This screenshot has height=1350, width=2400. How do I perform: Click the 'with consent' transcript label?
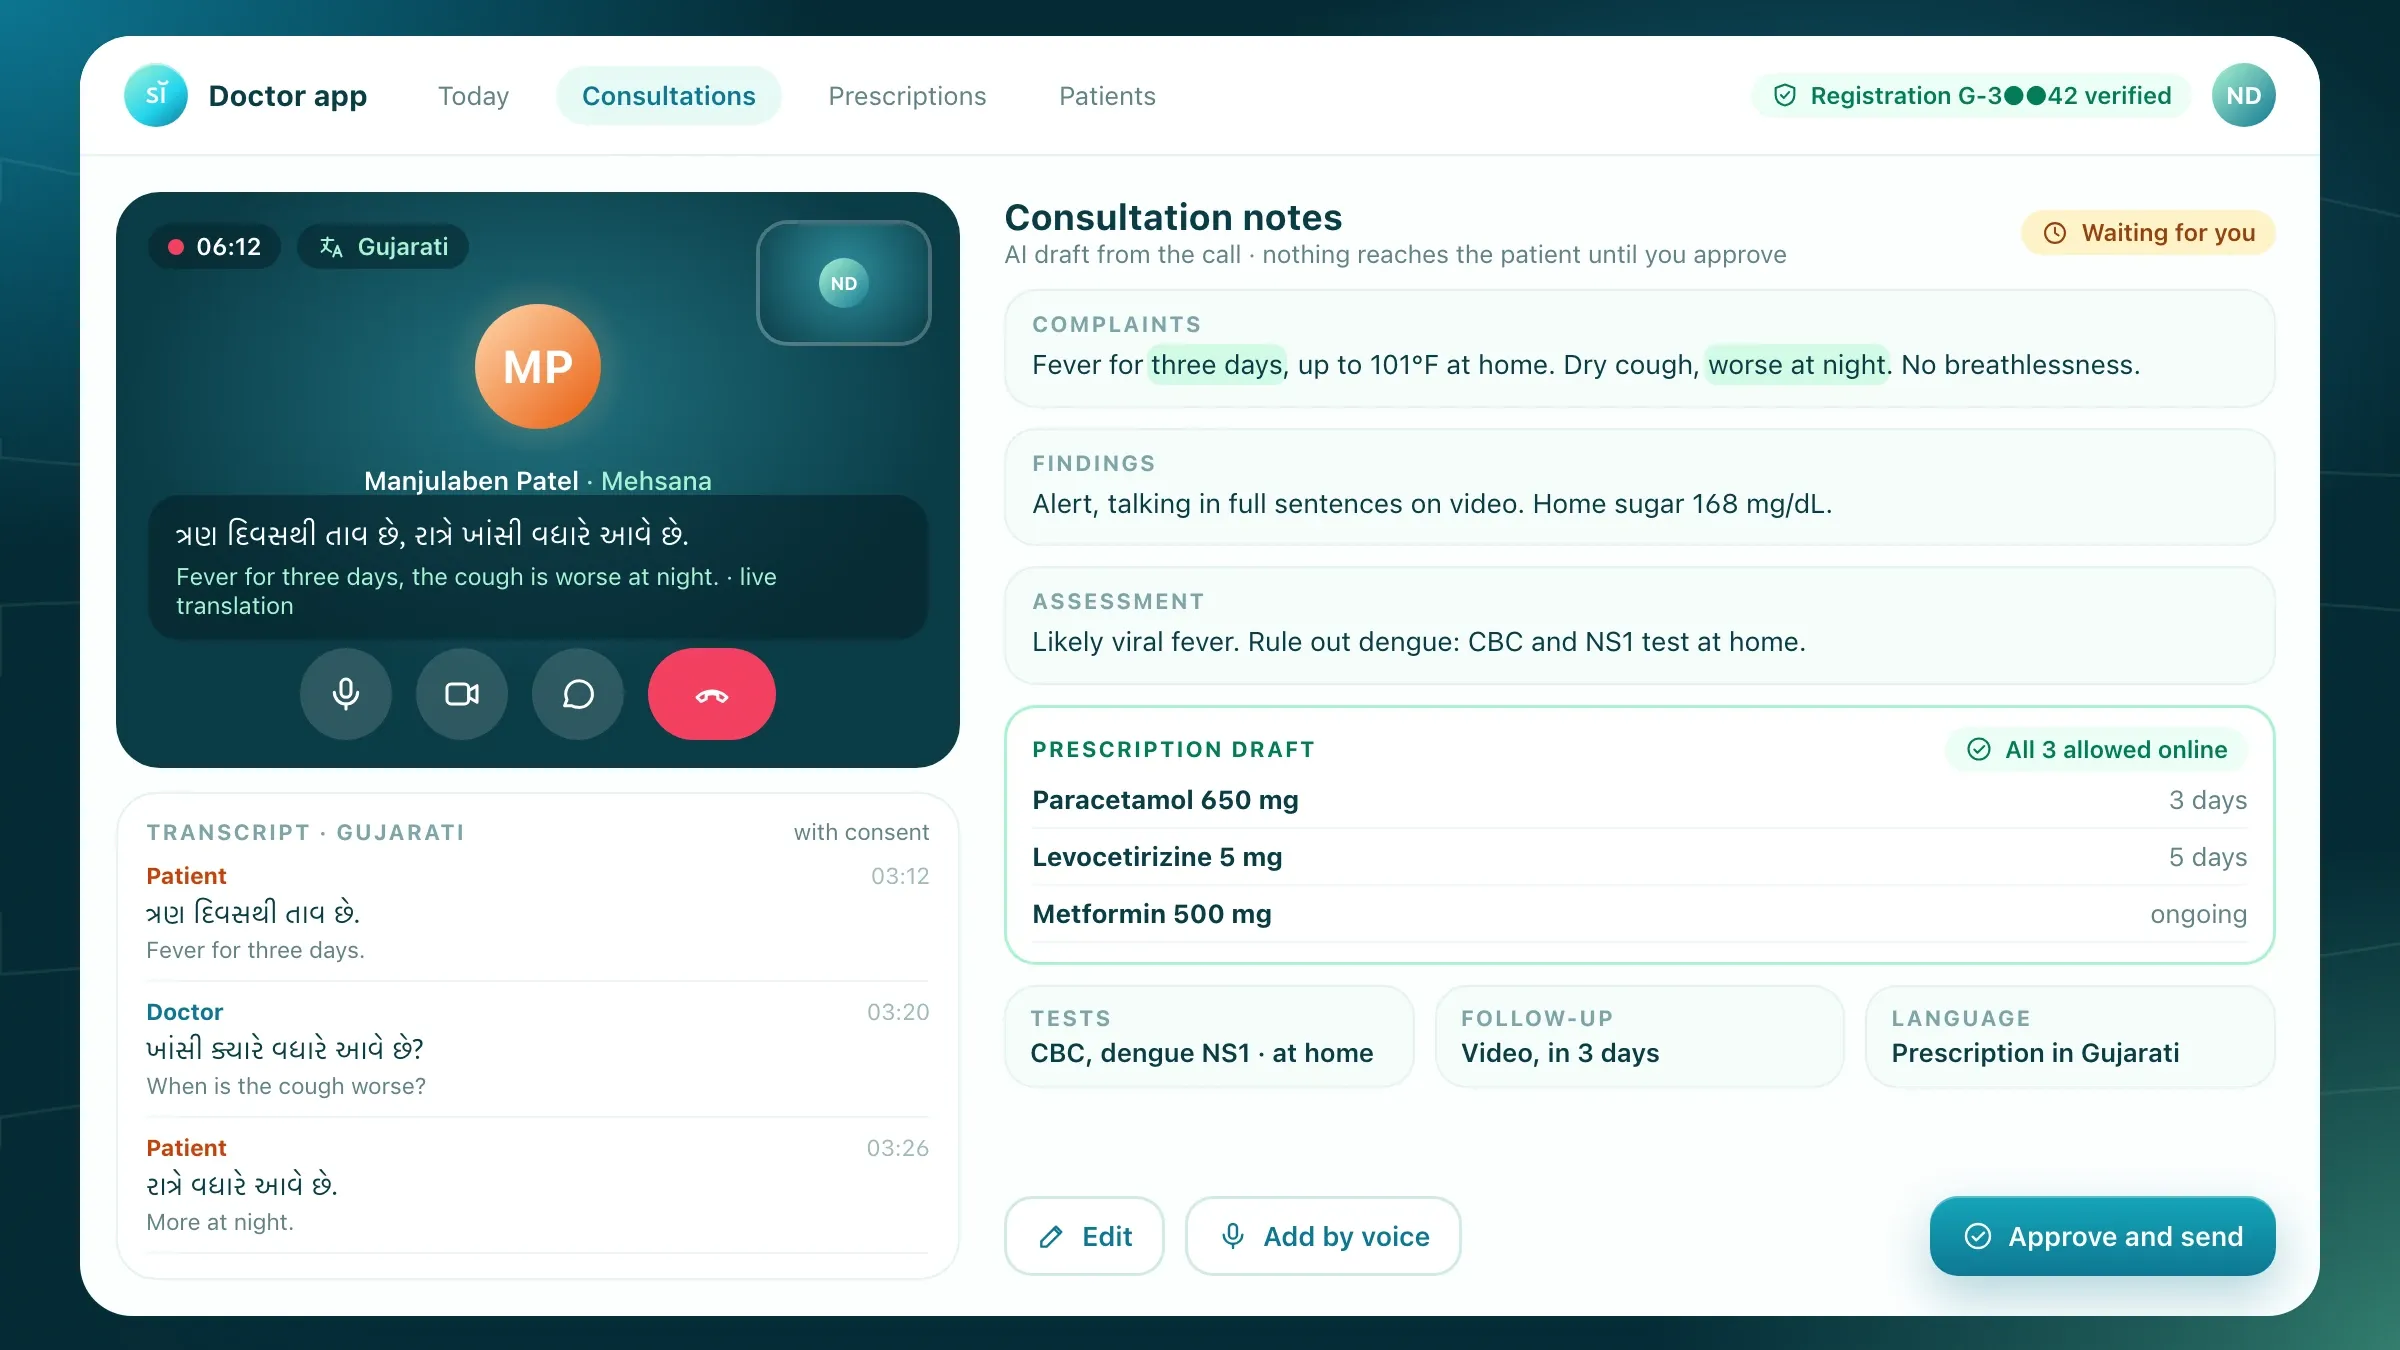point(861,832)
